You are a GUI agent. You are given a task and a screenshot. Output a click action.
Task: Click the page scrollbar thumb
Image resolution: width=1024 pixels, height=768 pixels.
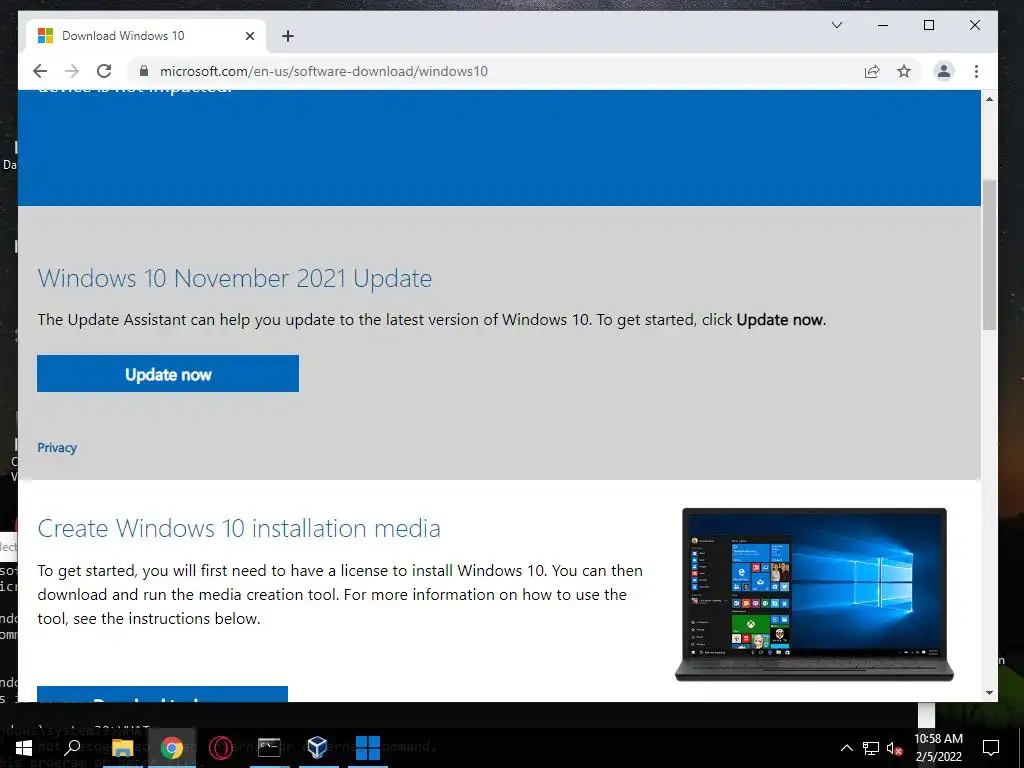pyautogui.click(x=989, y=255)
